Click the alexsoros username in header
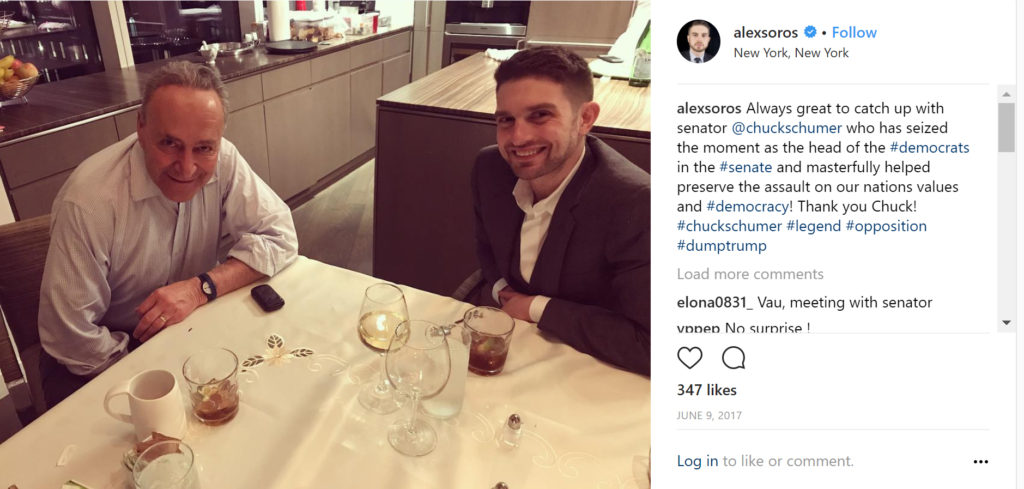 (766, 32)
